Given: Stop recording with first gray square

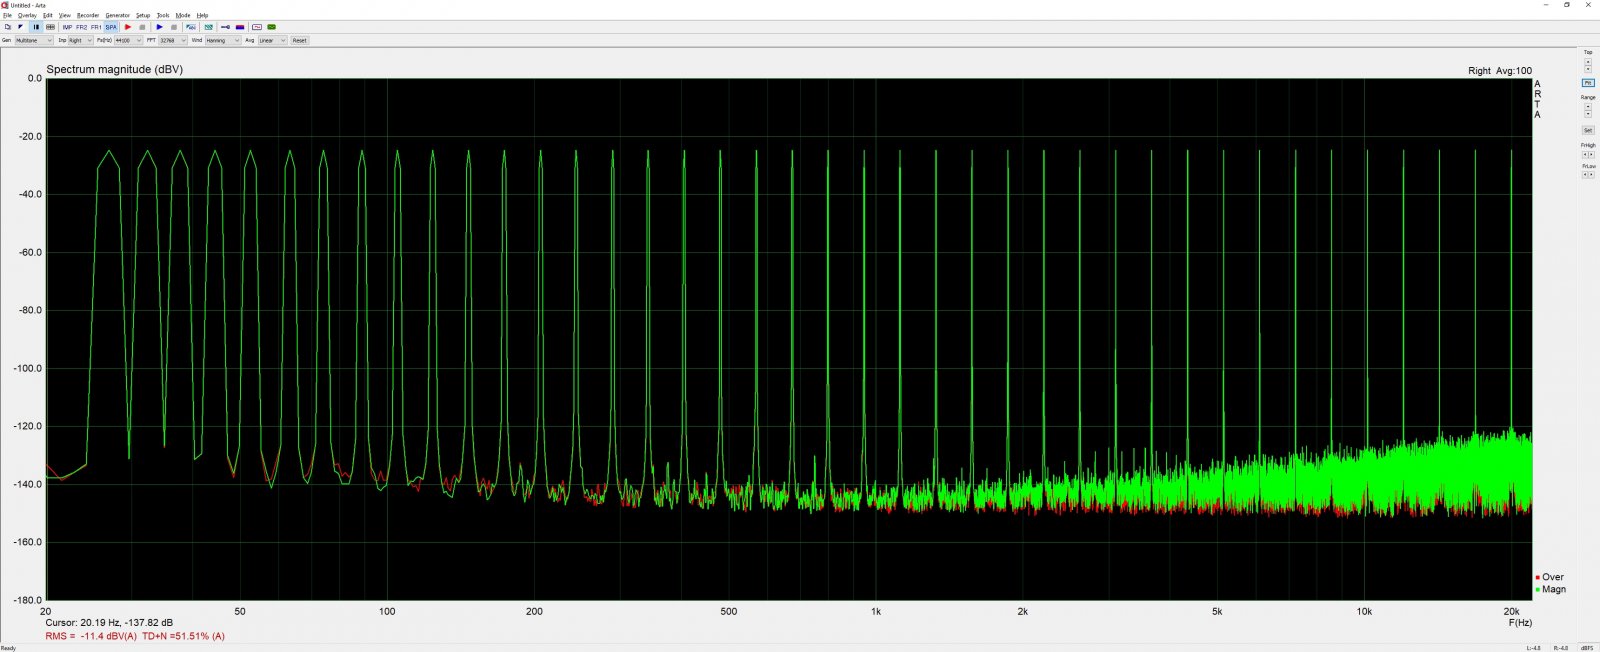Looking at the screenshot, I should click(142, 27).
